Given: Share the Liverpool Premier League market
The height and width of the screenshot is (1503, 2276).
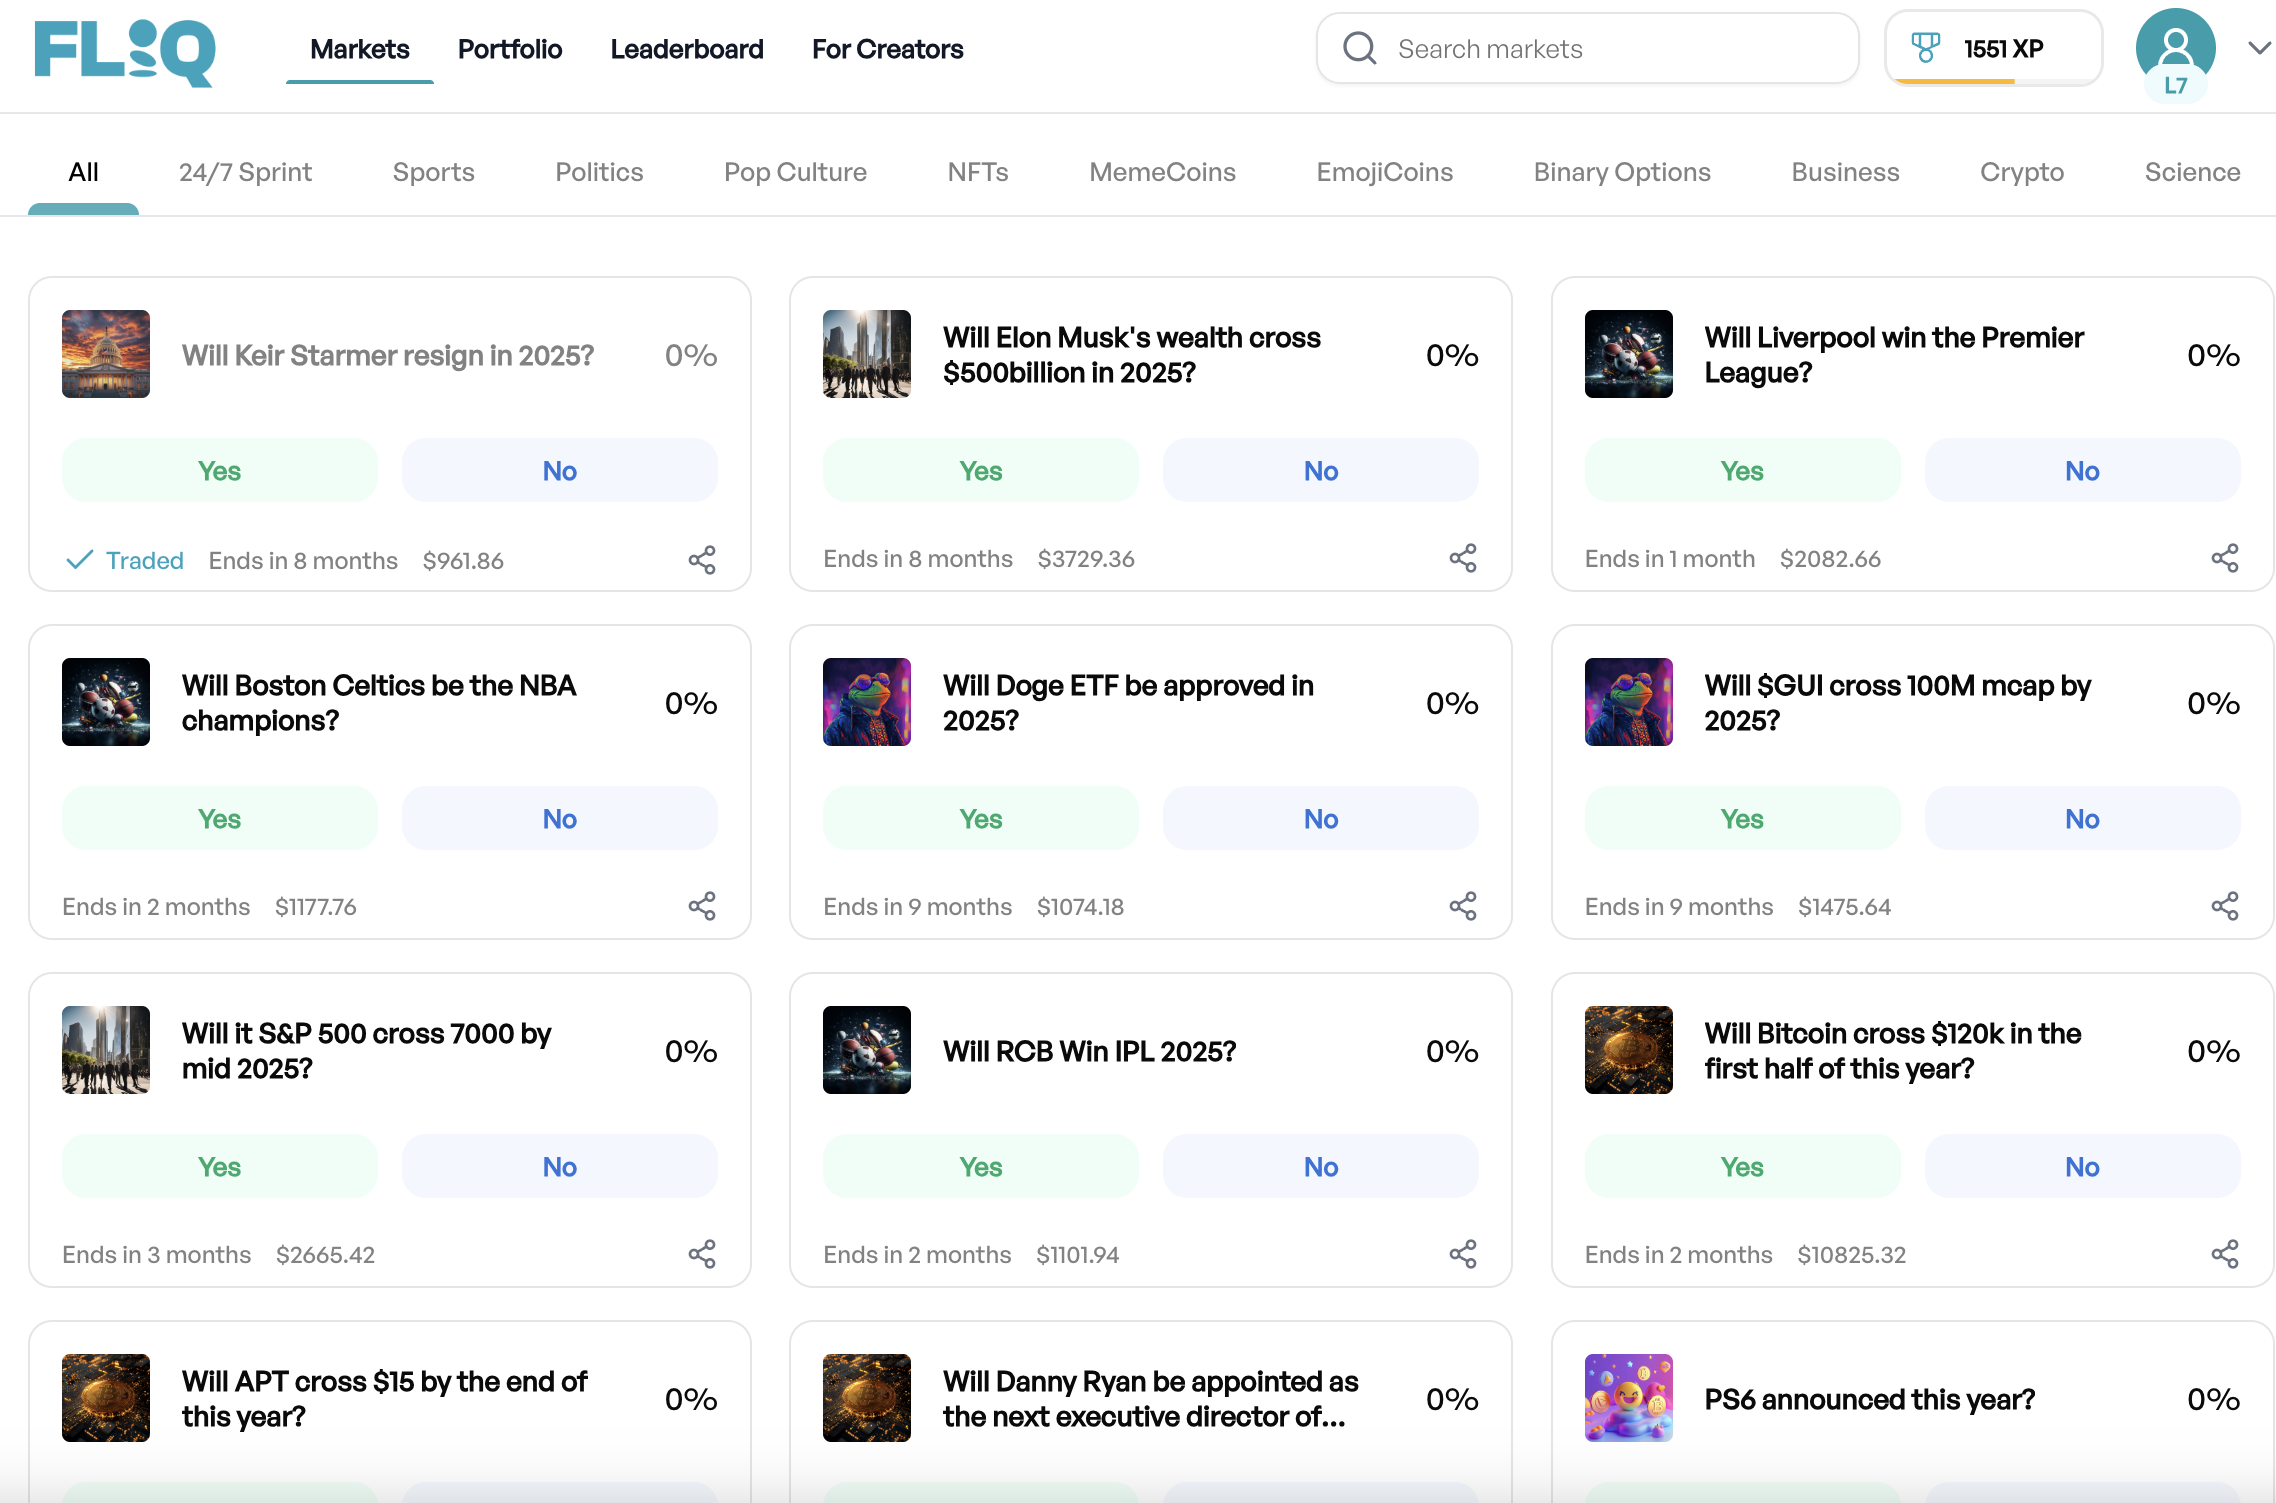Looking at the screenshot, I should coord(2224,558).
